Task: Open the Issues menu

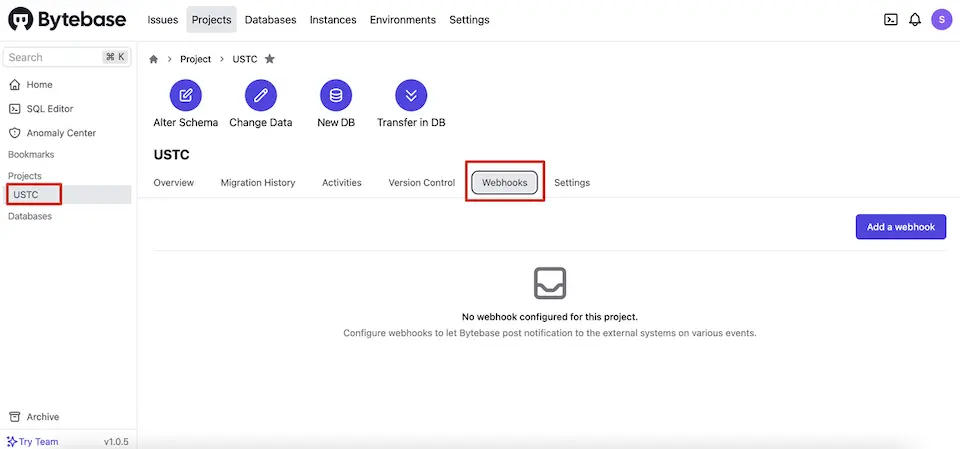Action: click(x=163, y=20)
